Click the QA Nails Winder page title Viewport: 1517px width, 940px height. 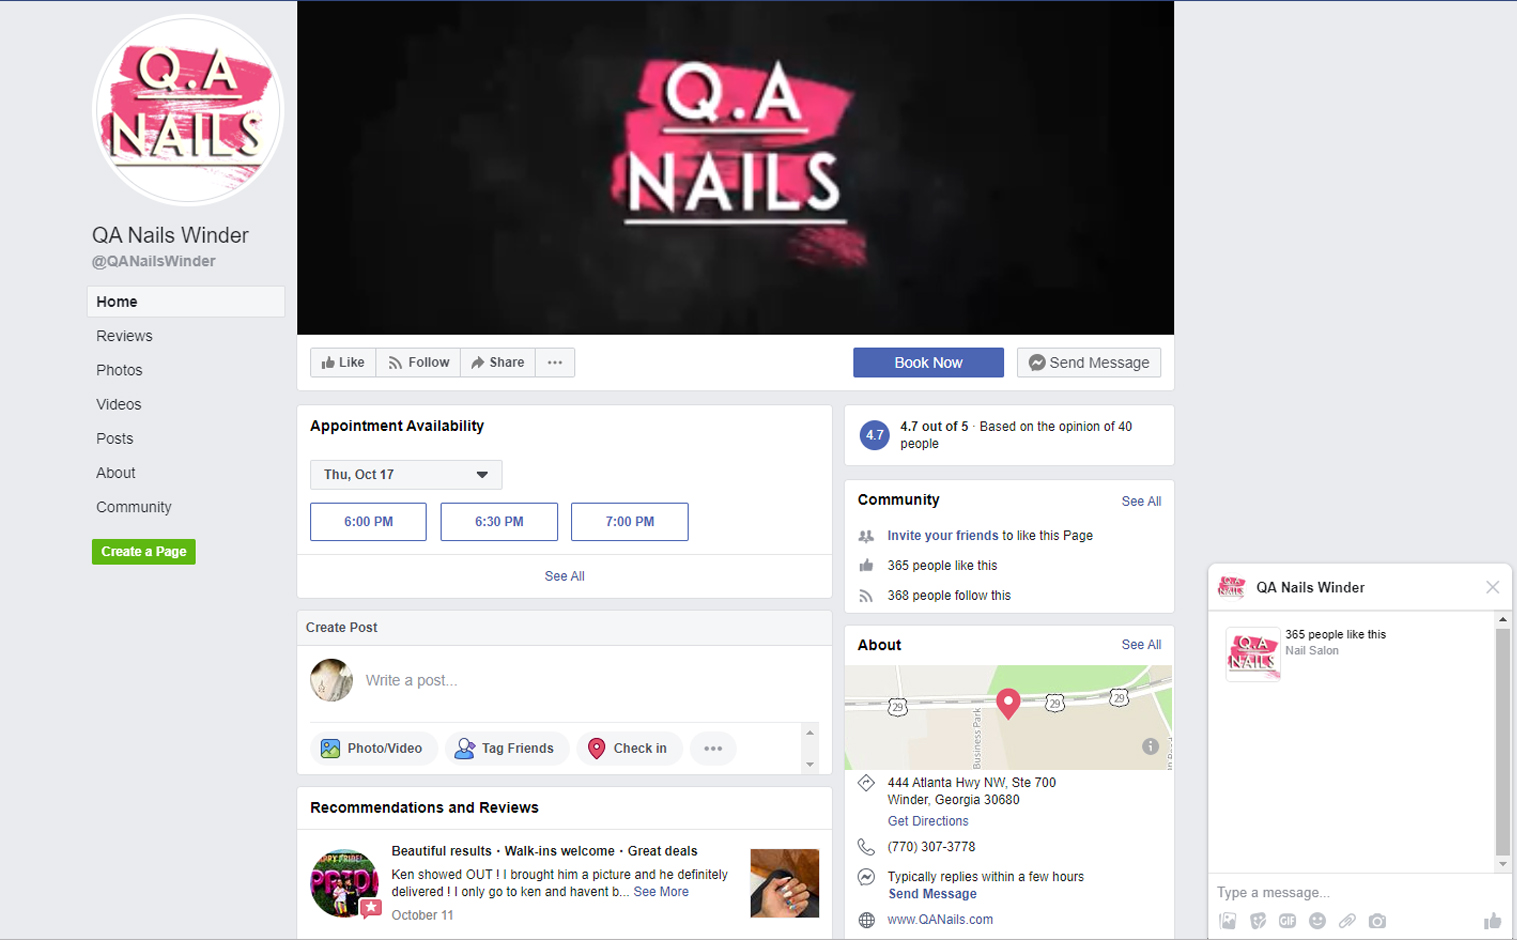(x=170, y=235)
